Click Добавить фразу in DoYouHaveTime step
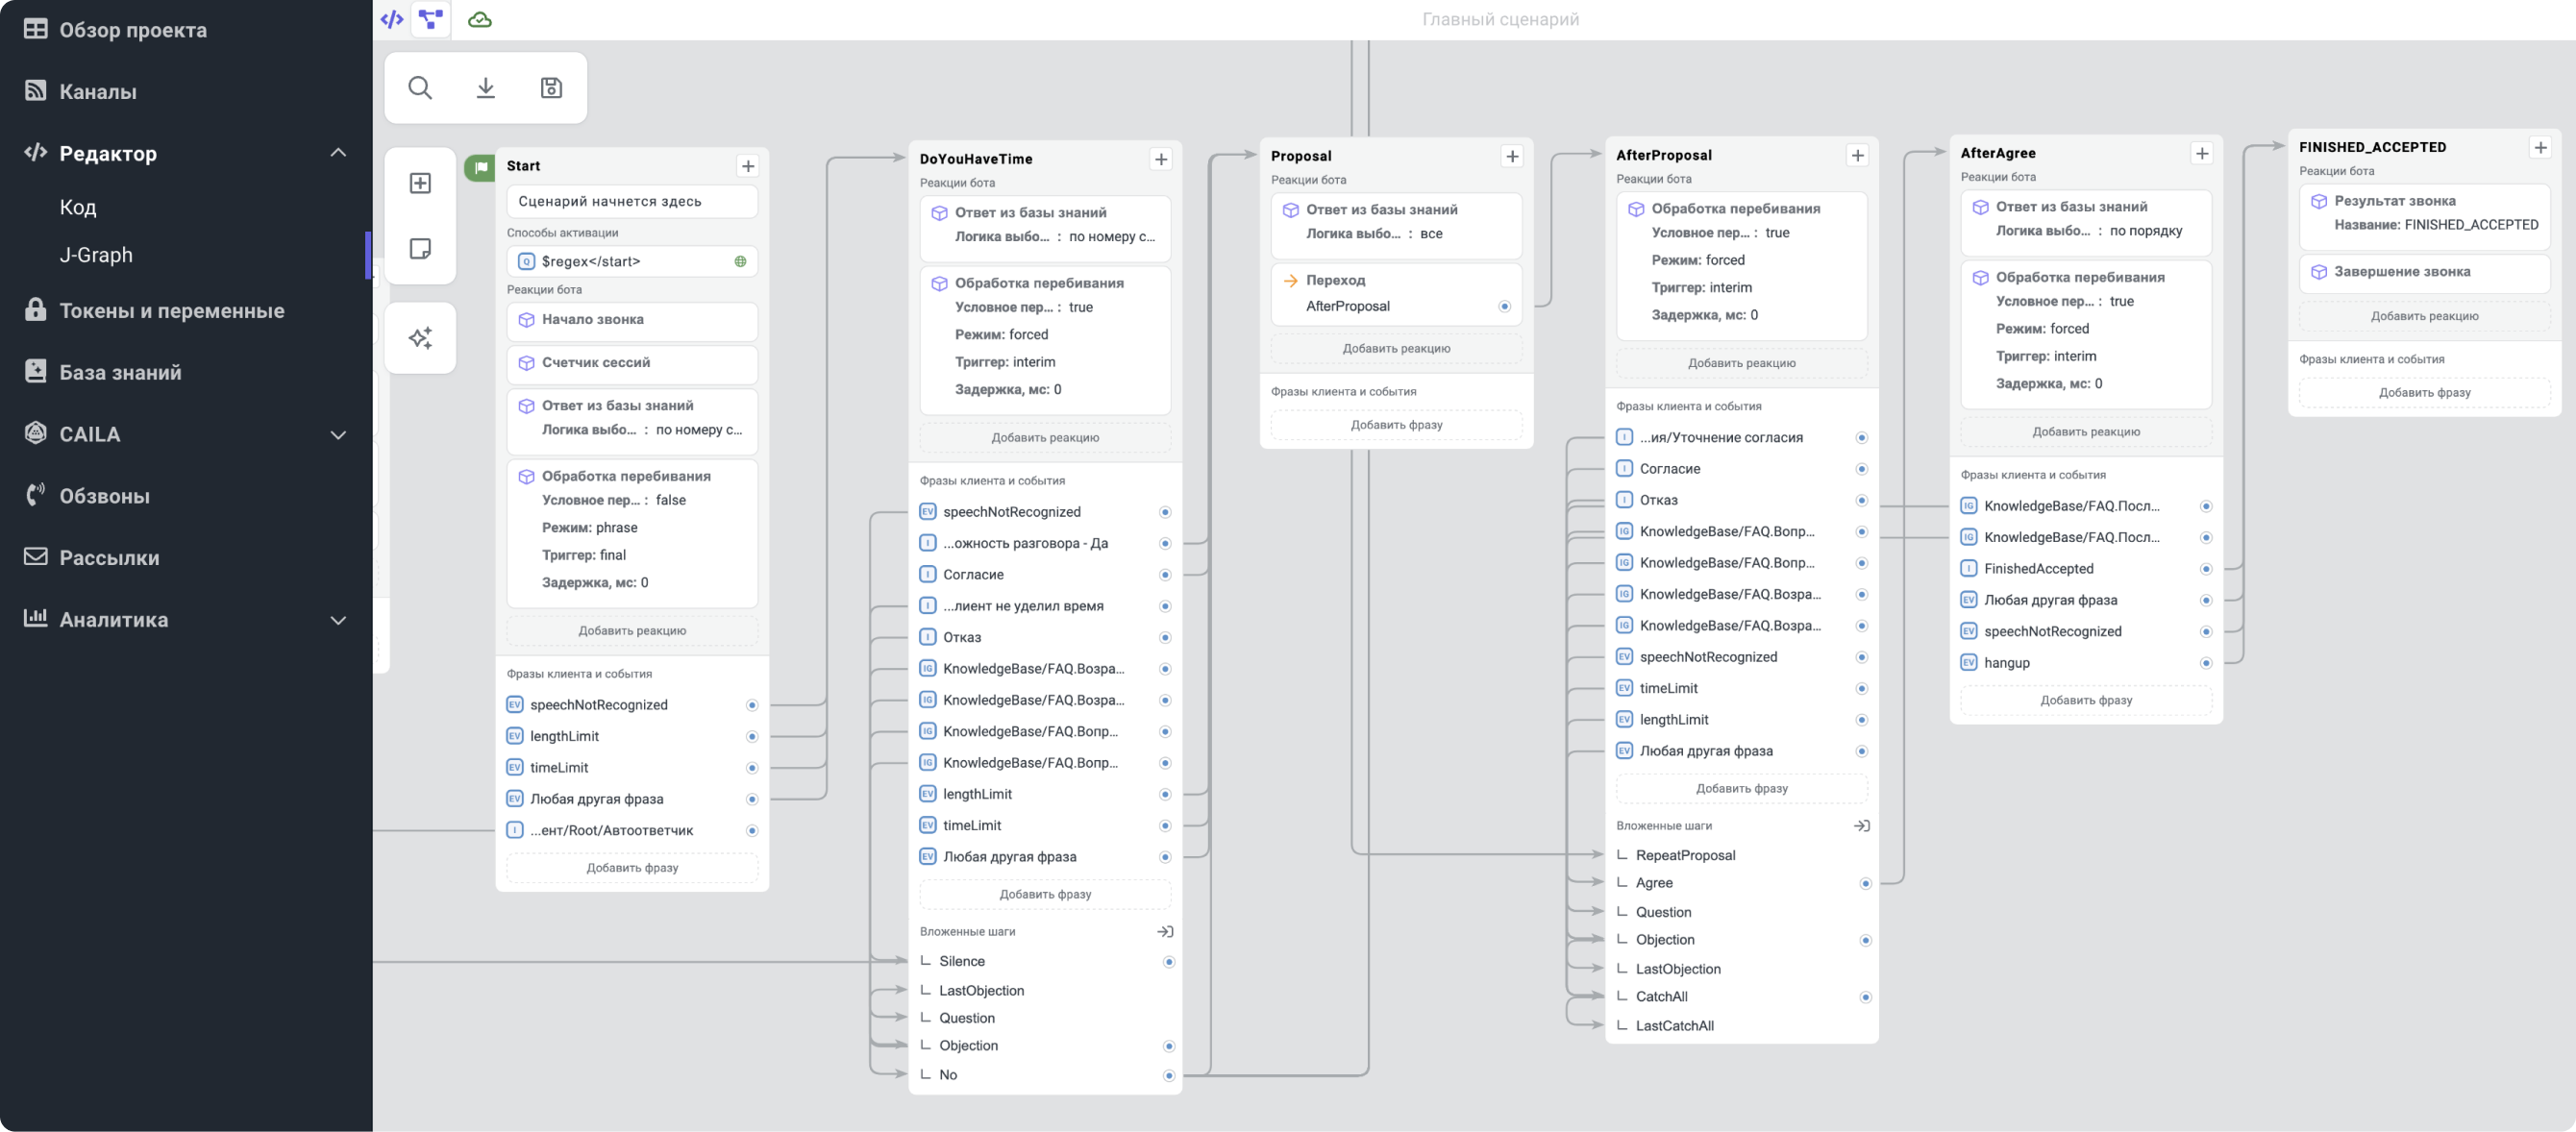This screenshot has height=1132, width=2576. [1045, 894]
